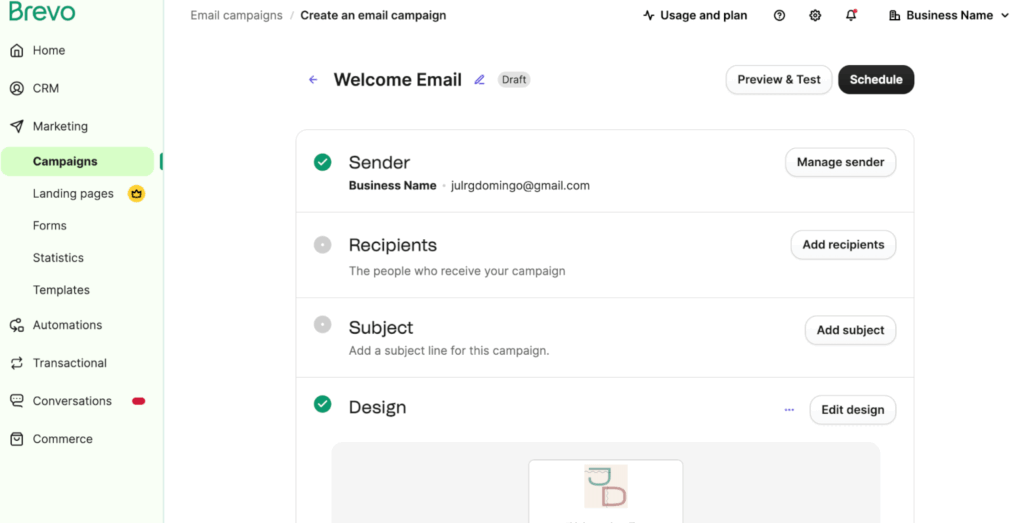Click the Brevo logo
Viewport: 1024px width, 523px height.
tap(42, 10)
